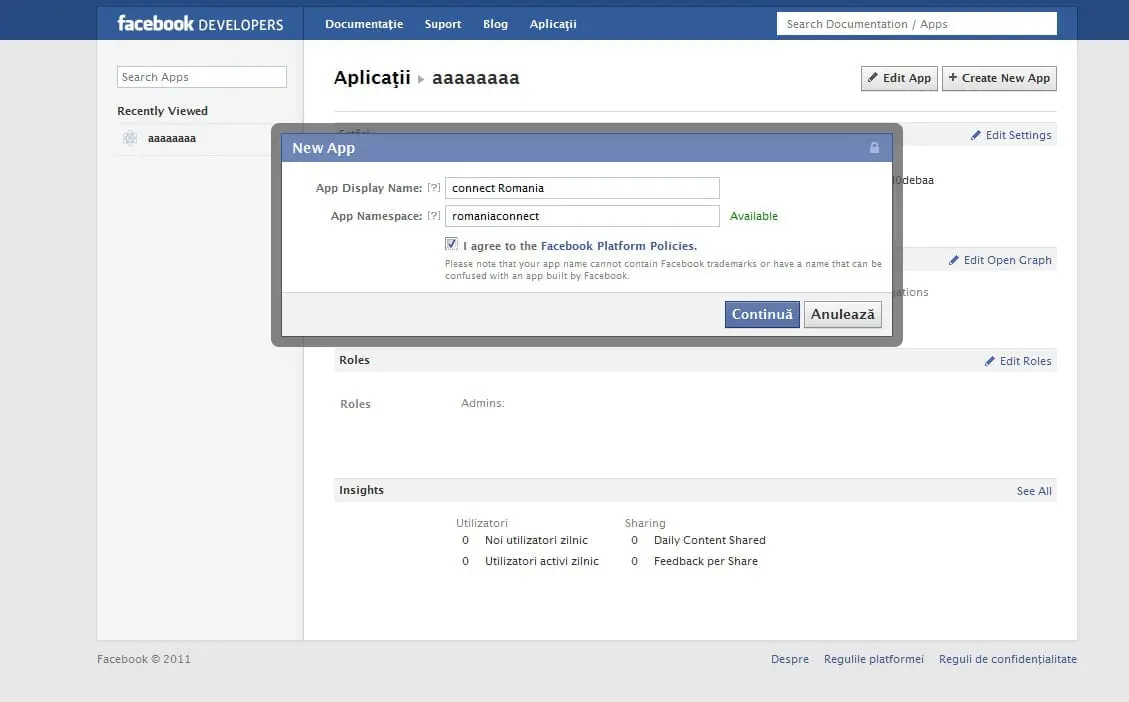Screen dimensions: 1129x702
Task: Click the breadcrumb arrow after Aplicații
Action: click(x=421, y=78)
